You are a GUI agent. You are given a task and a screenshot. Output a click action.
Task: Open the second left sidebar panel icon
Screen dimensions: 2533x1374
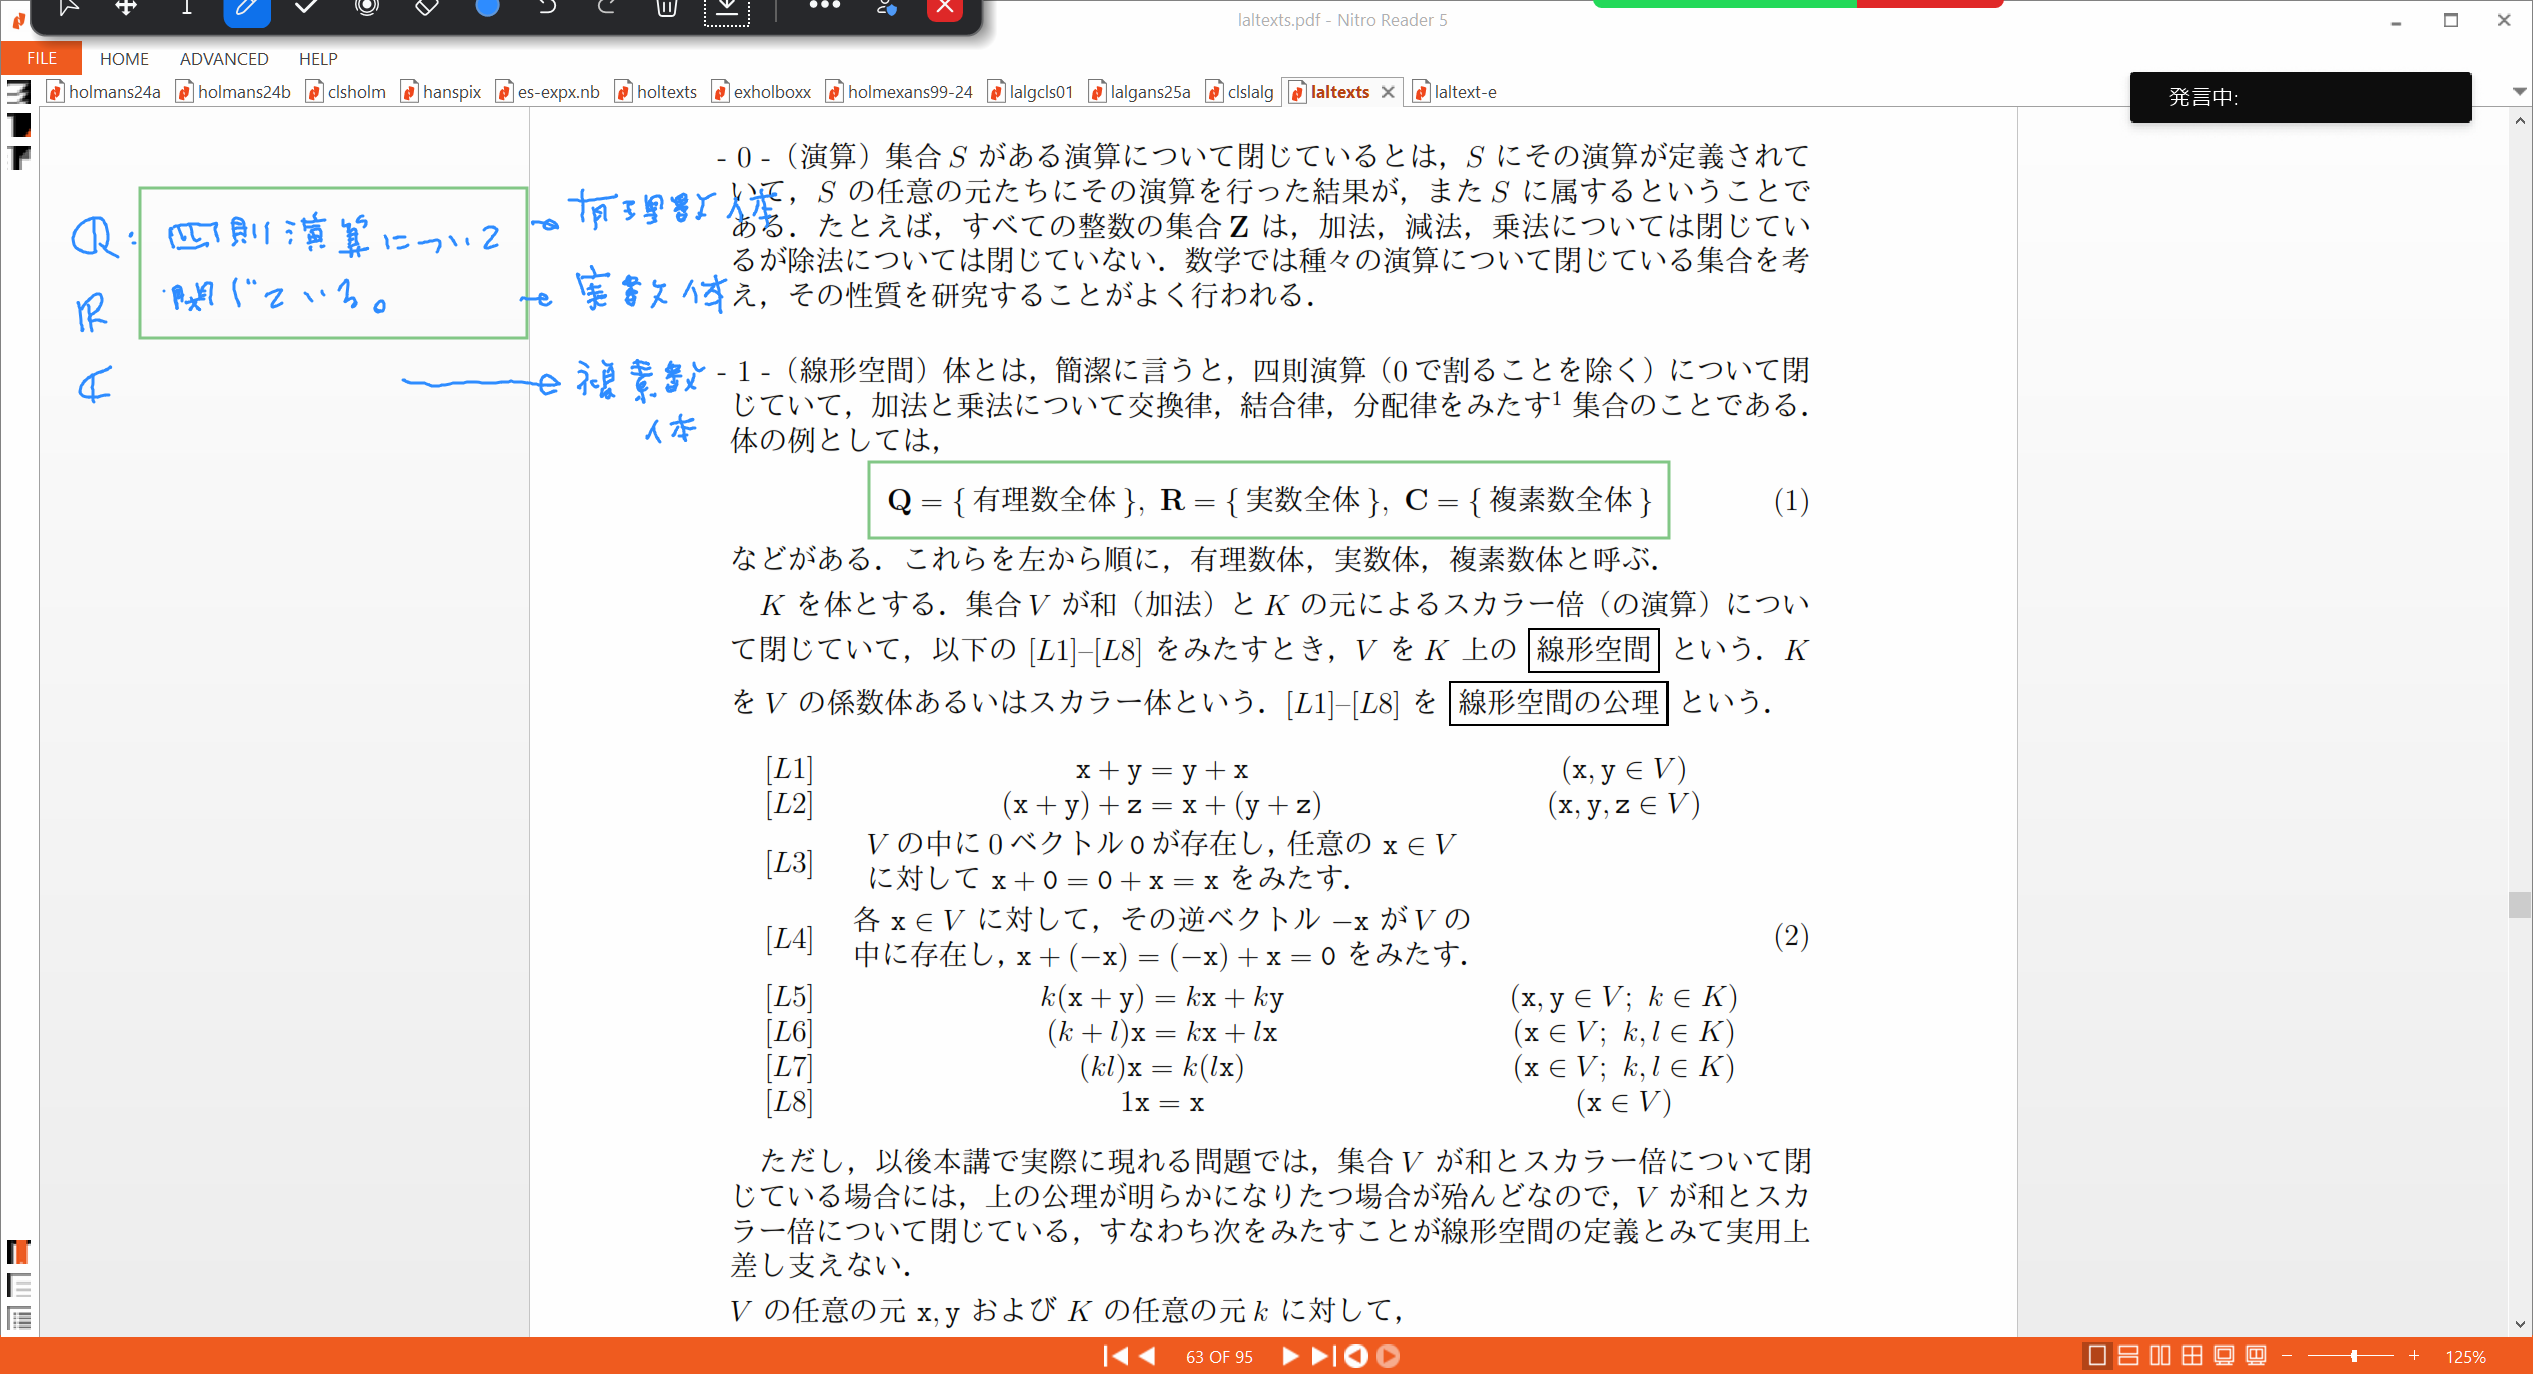19,125
